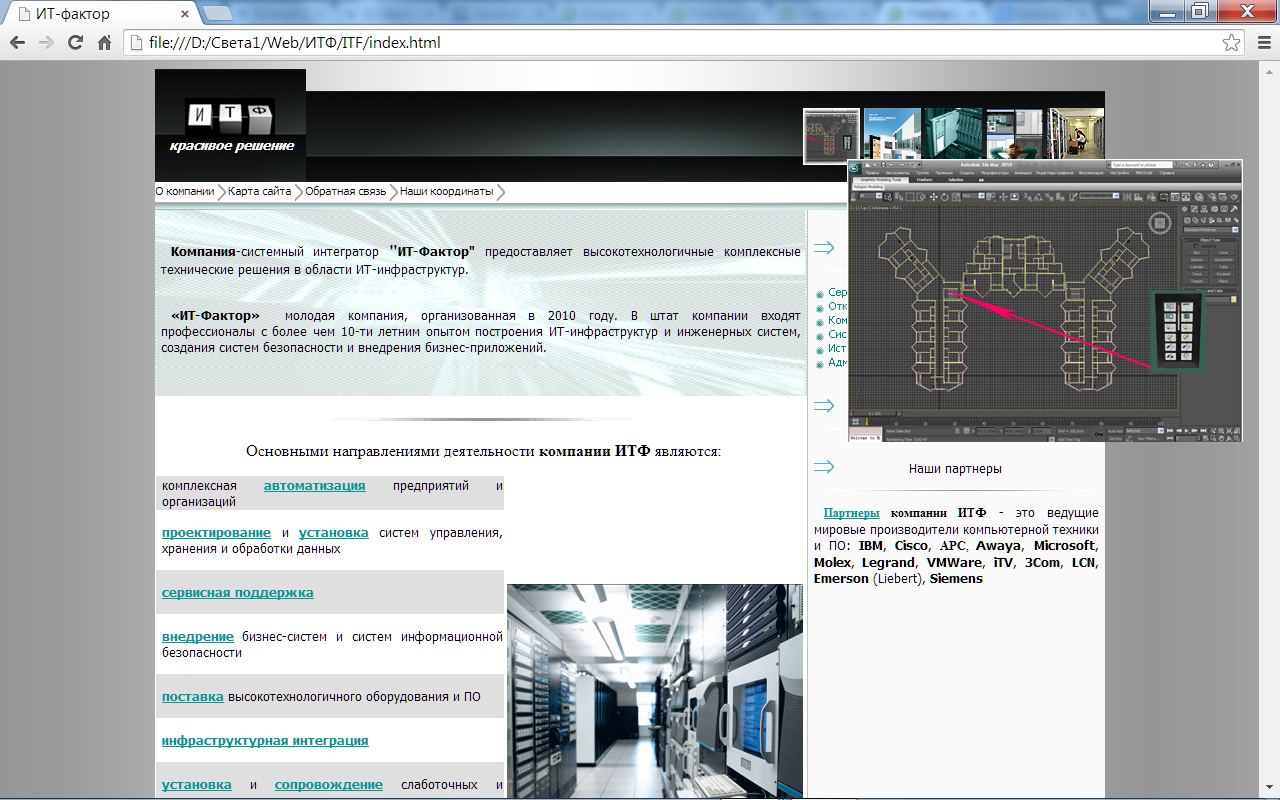Follow the сервисная поддержка link
The height and width of the screenshot is (800, 1280).
(238, 593)
